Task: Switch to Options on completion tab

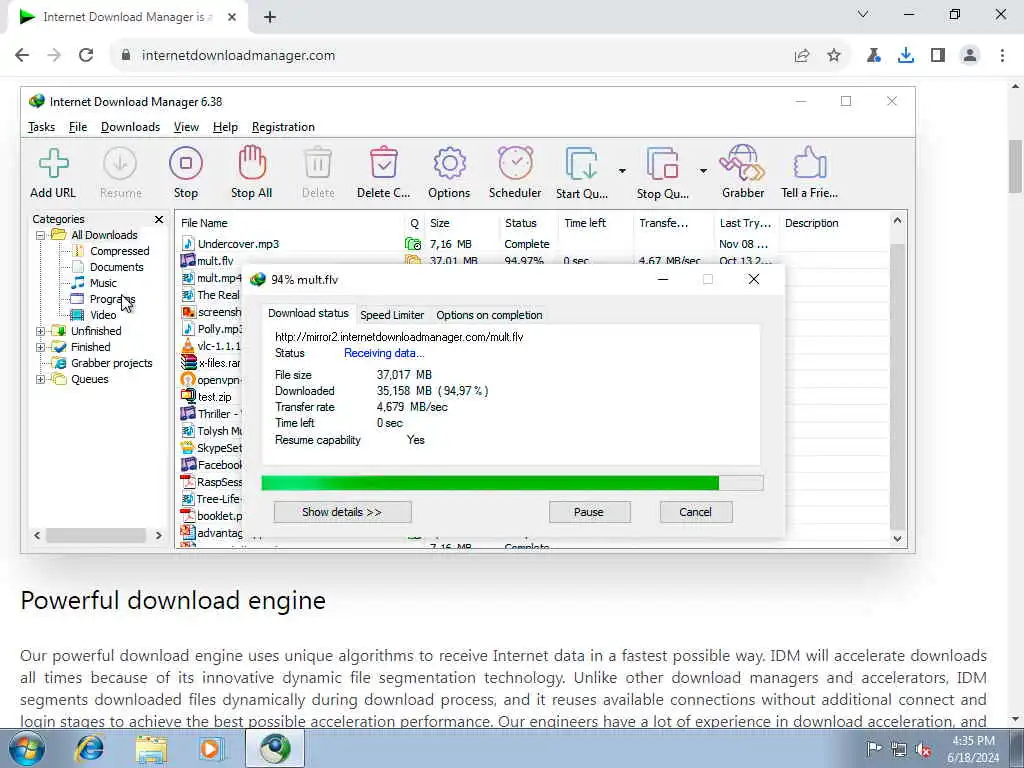Action: point(489,315)
